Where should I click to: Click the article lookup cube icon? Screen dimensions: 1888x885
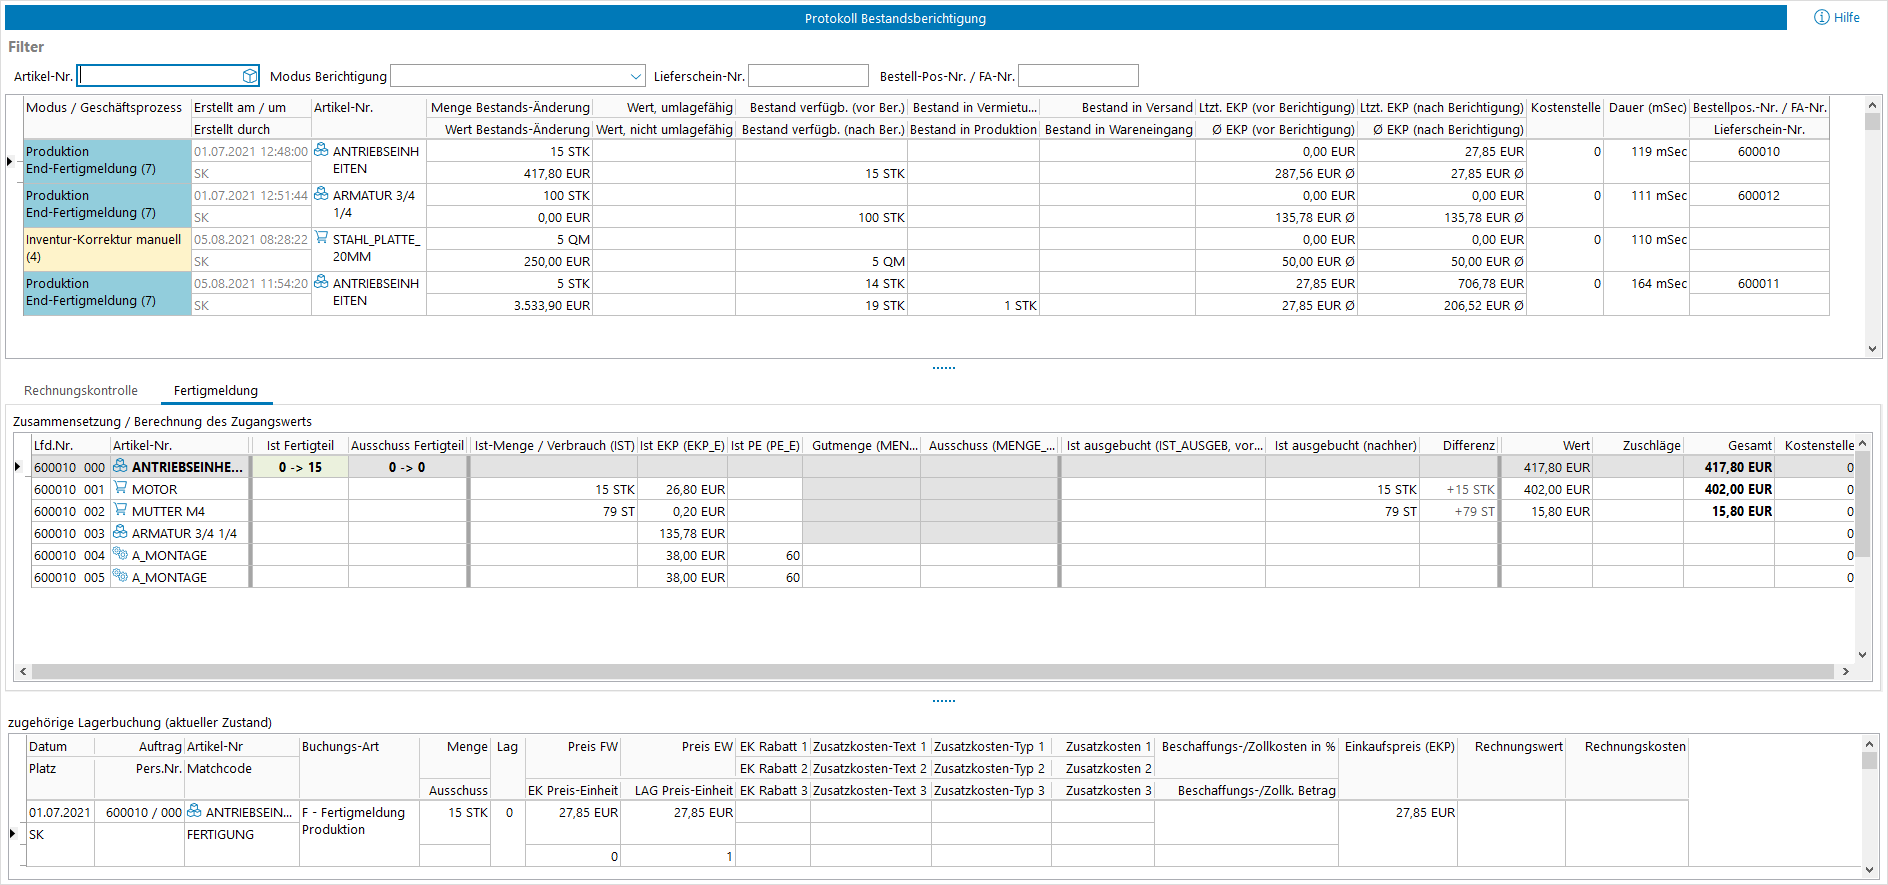(250, 76)
